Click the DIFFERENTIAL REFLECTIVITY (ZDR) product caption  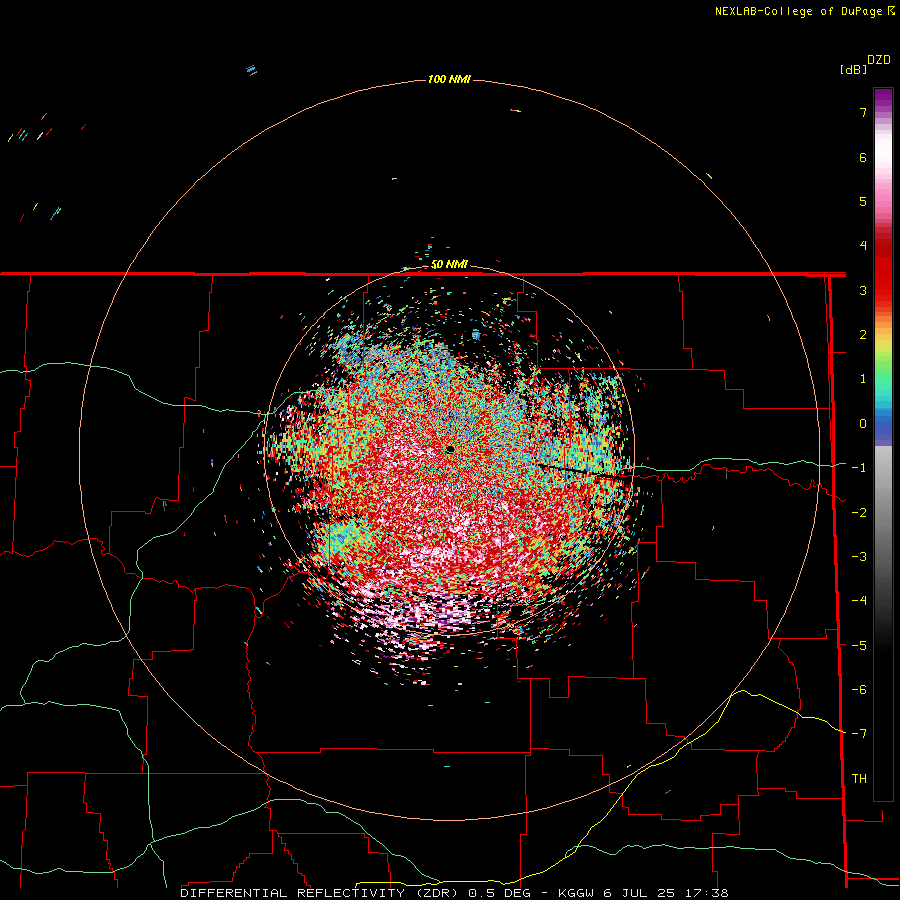coord(321,893)
